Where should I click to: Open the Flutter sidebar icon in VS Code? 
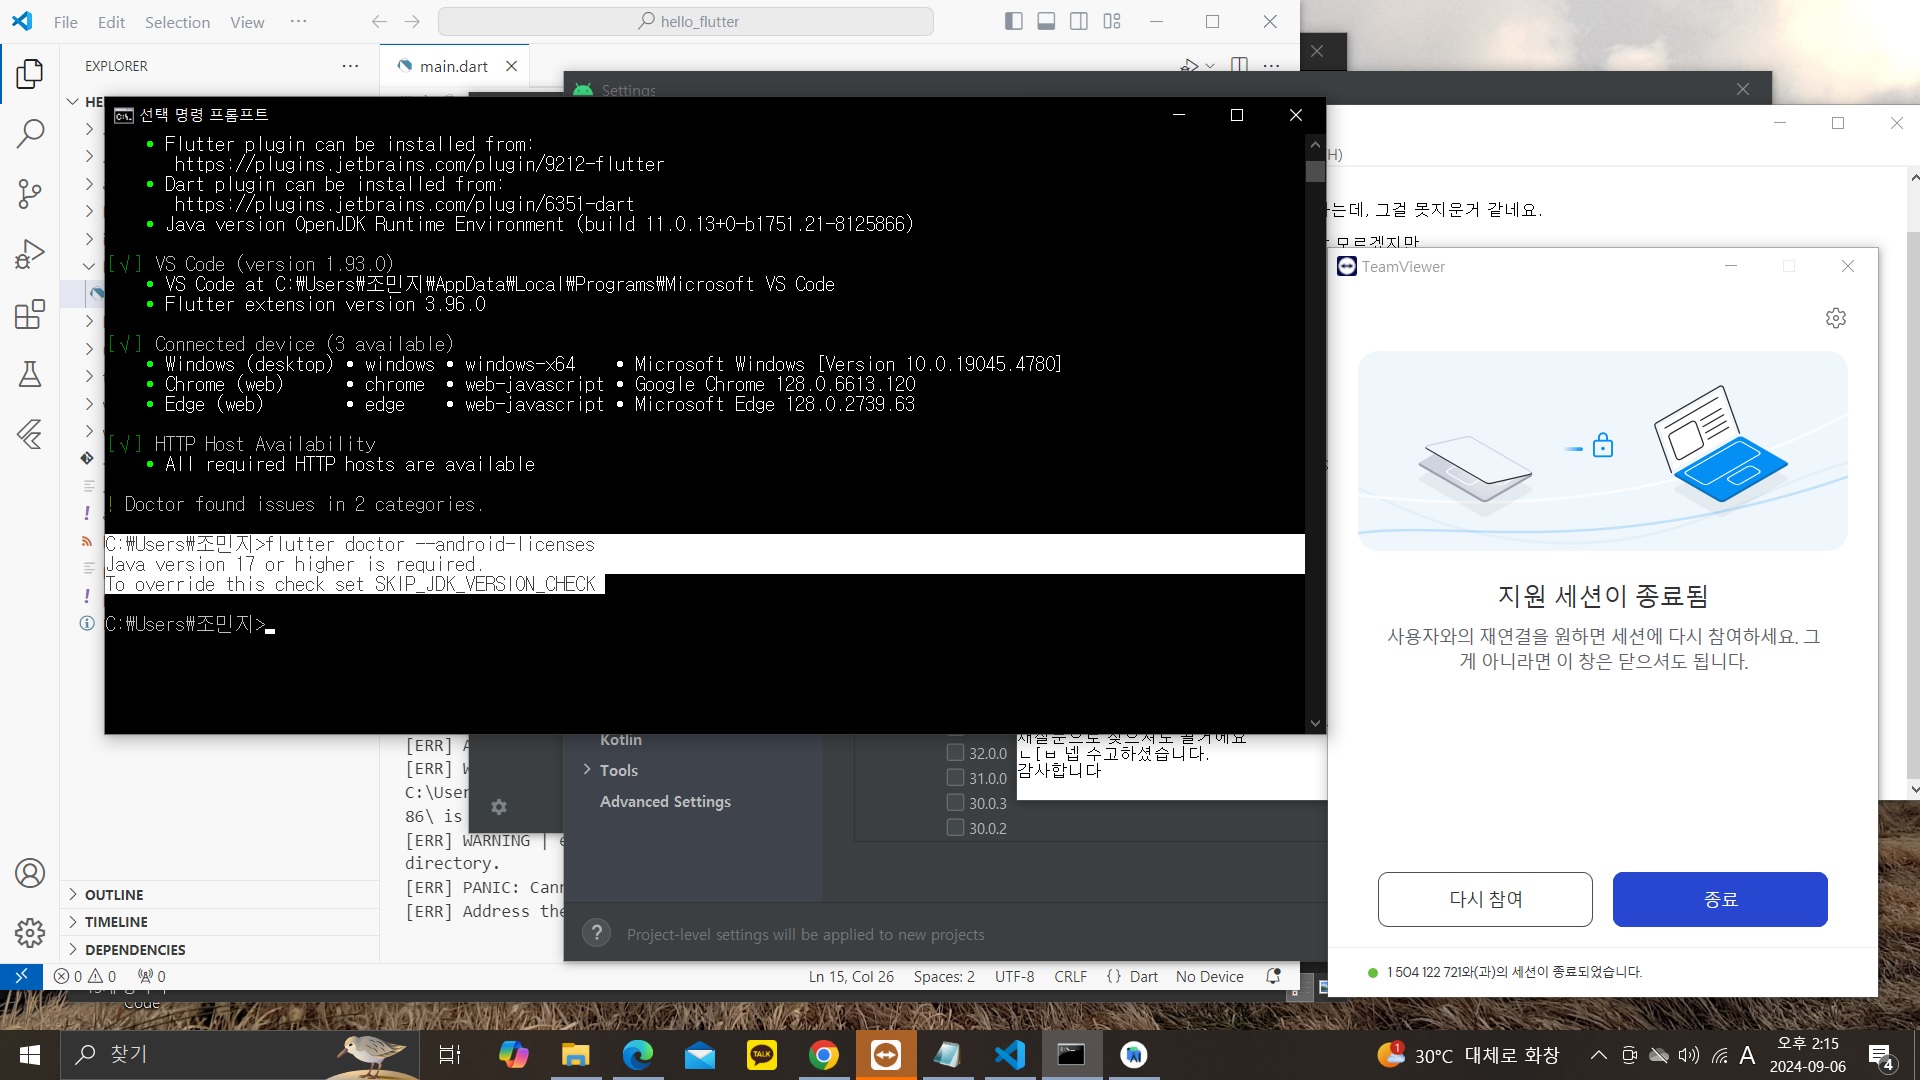(30, 434)
